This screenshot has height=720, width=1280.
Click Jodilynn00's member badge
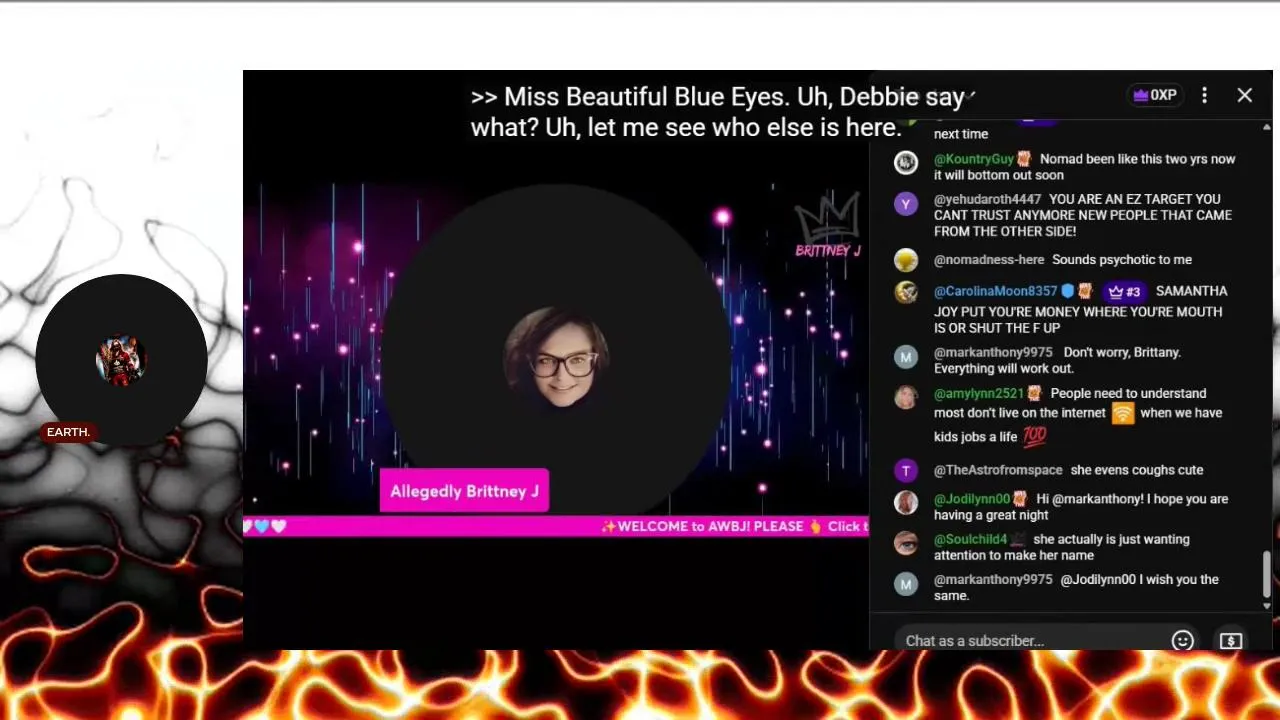pos(1020,498)
